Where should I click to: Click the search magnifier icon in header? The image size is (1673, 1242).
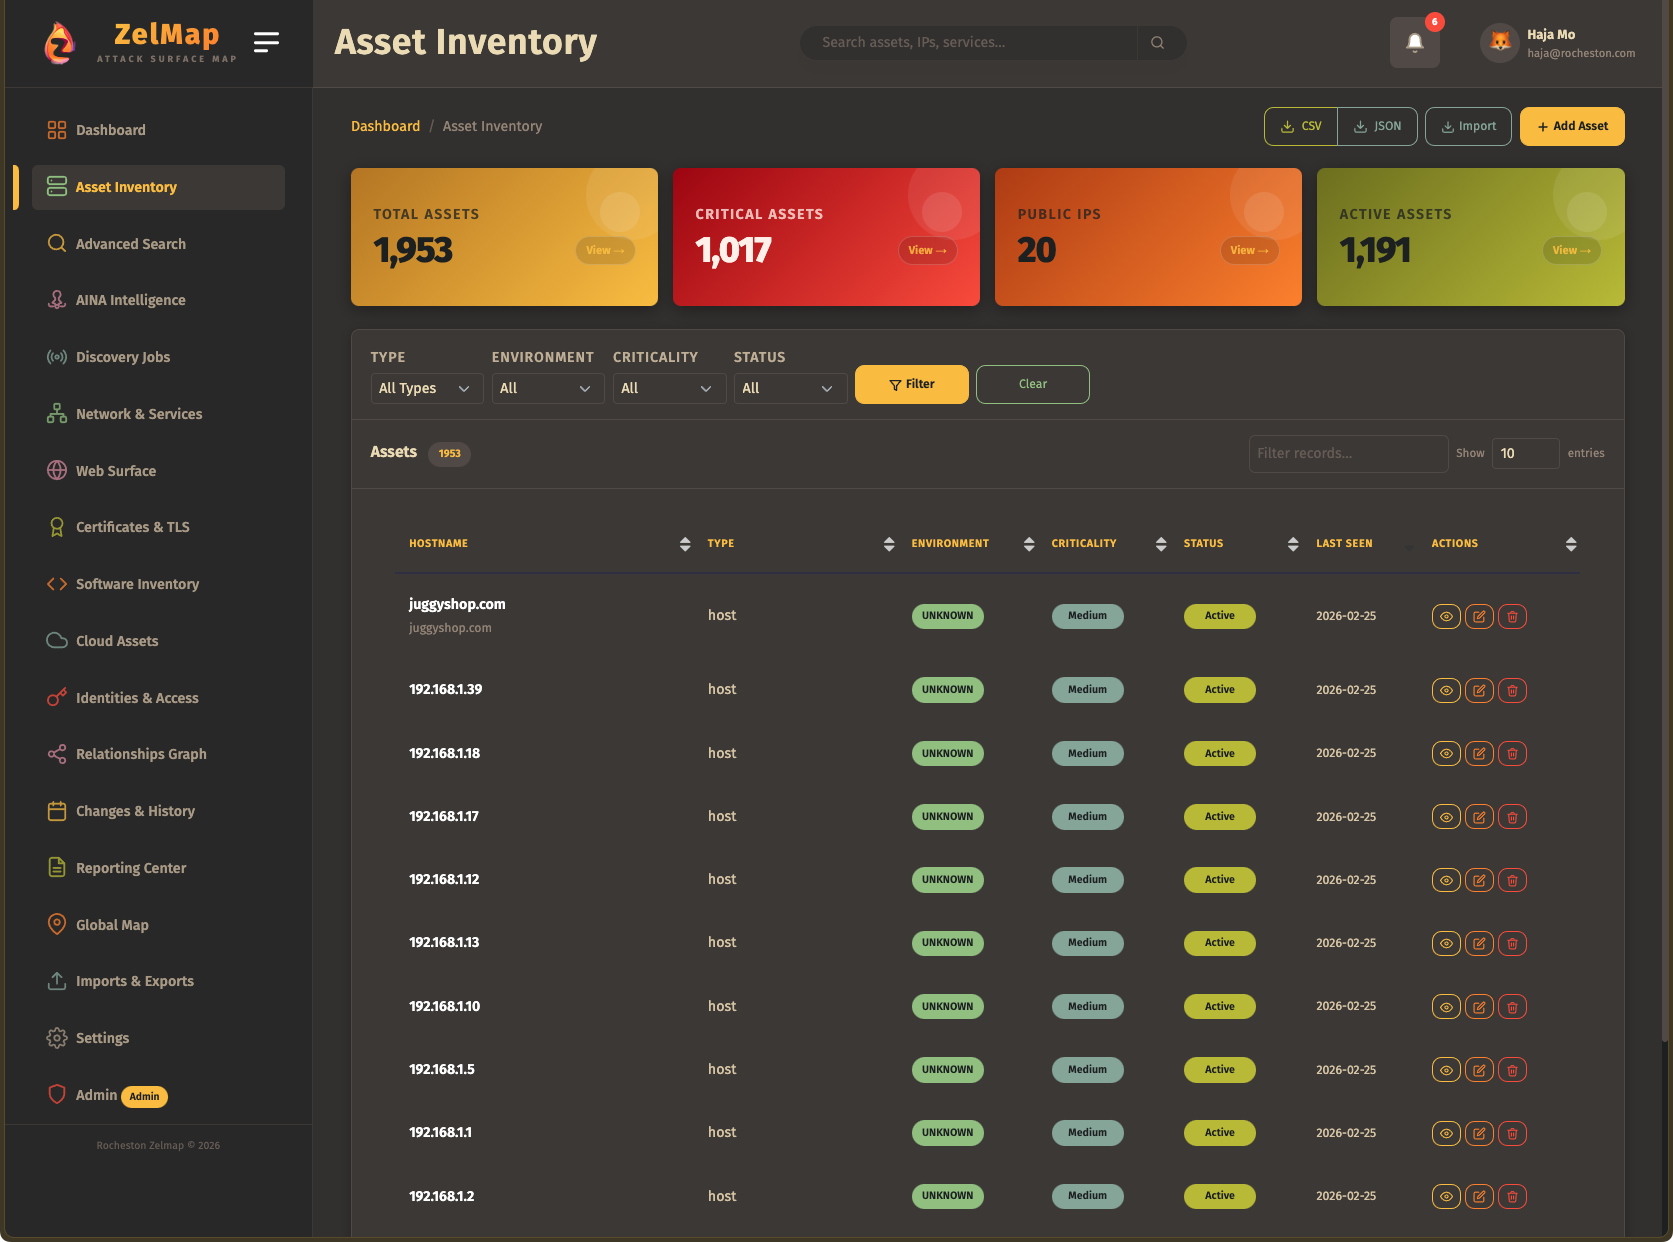(x=1157, y=43)
